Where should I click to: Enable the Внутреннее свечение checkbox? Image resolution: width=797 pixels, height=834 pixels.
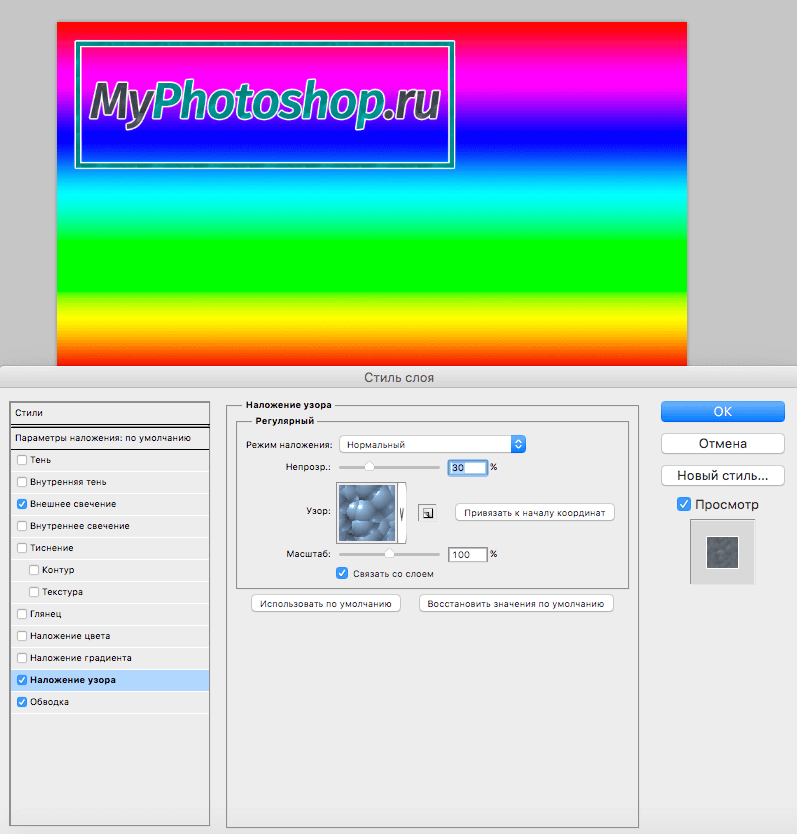point(22,526)
